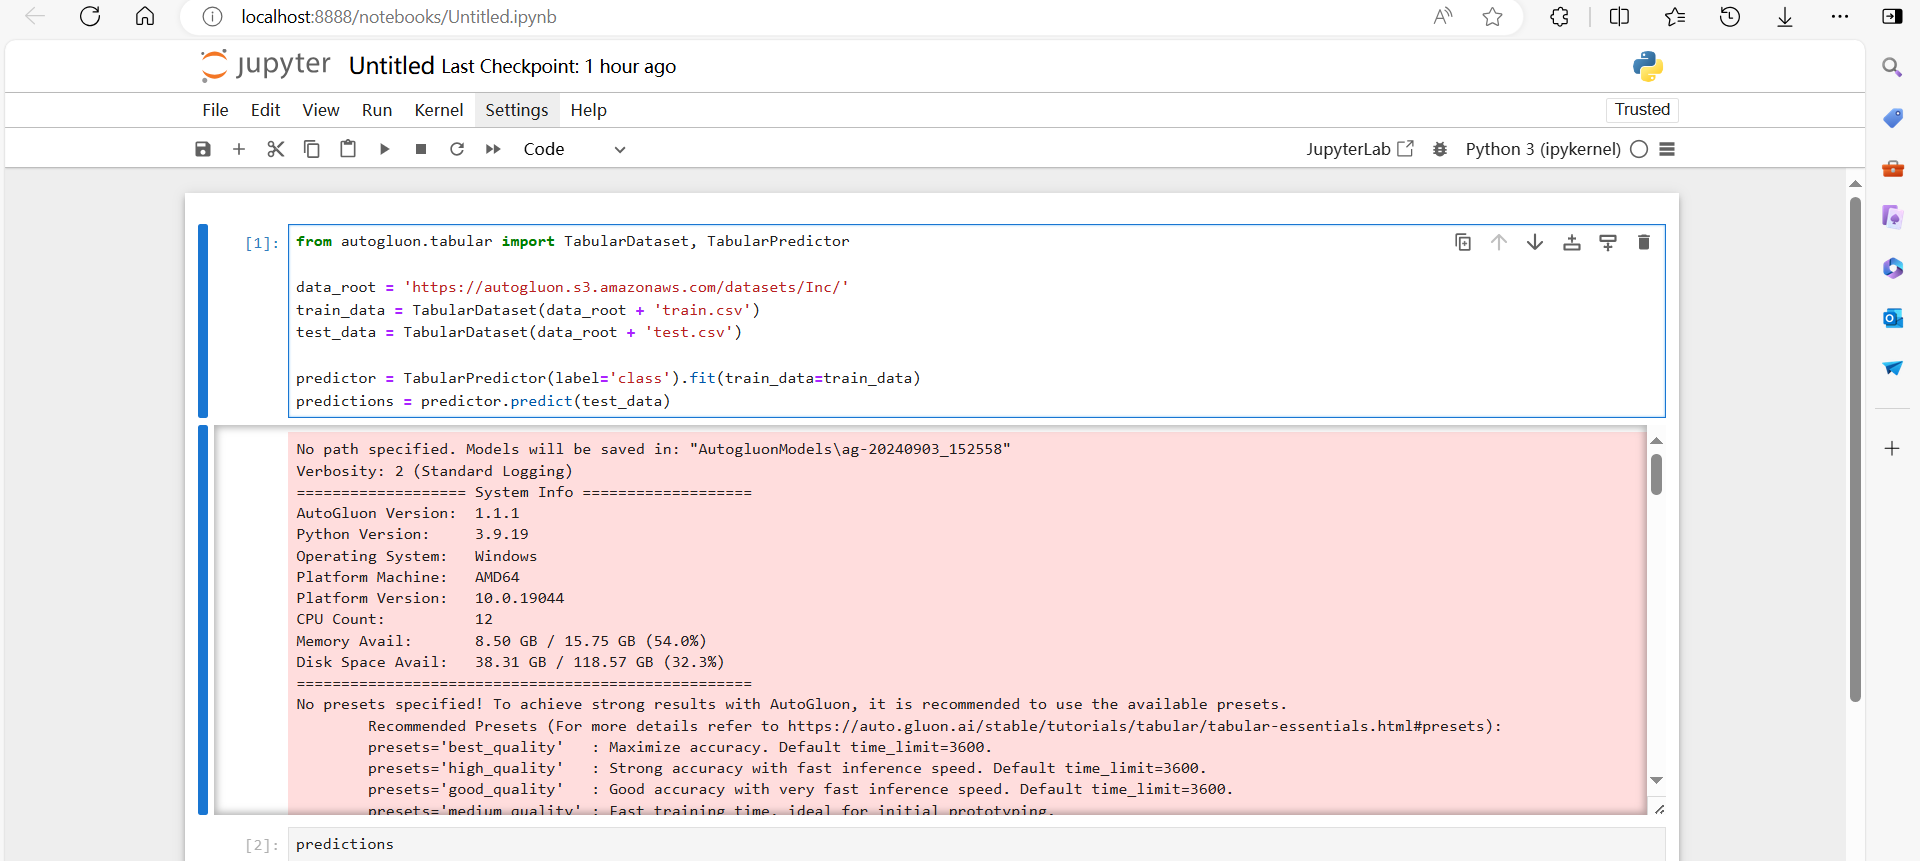Collapse cell output via blue left bar
Viewport: 1920px width, 861px height.
point(203,620)
